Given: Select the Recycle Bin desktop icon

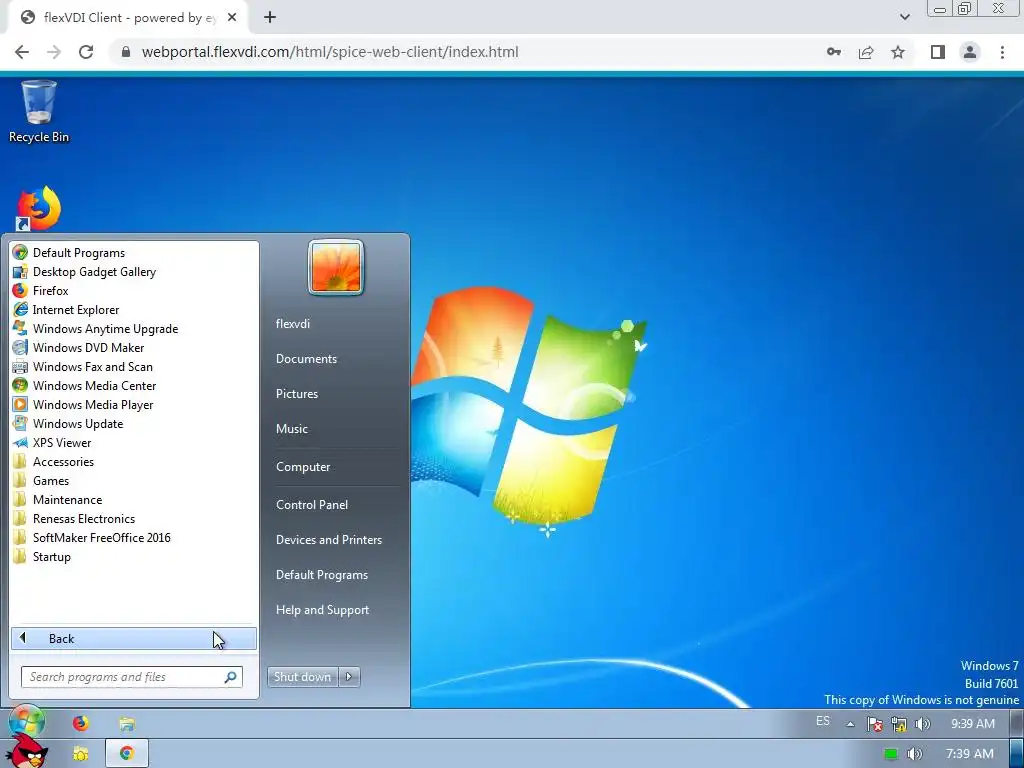Looking at the screenshot, I should tap(39, 111).
